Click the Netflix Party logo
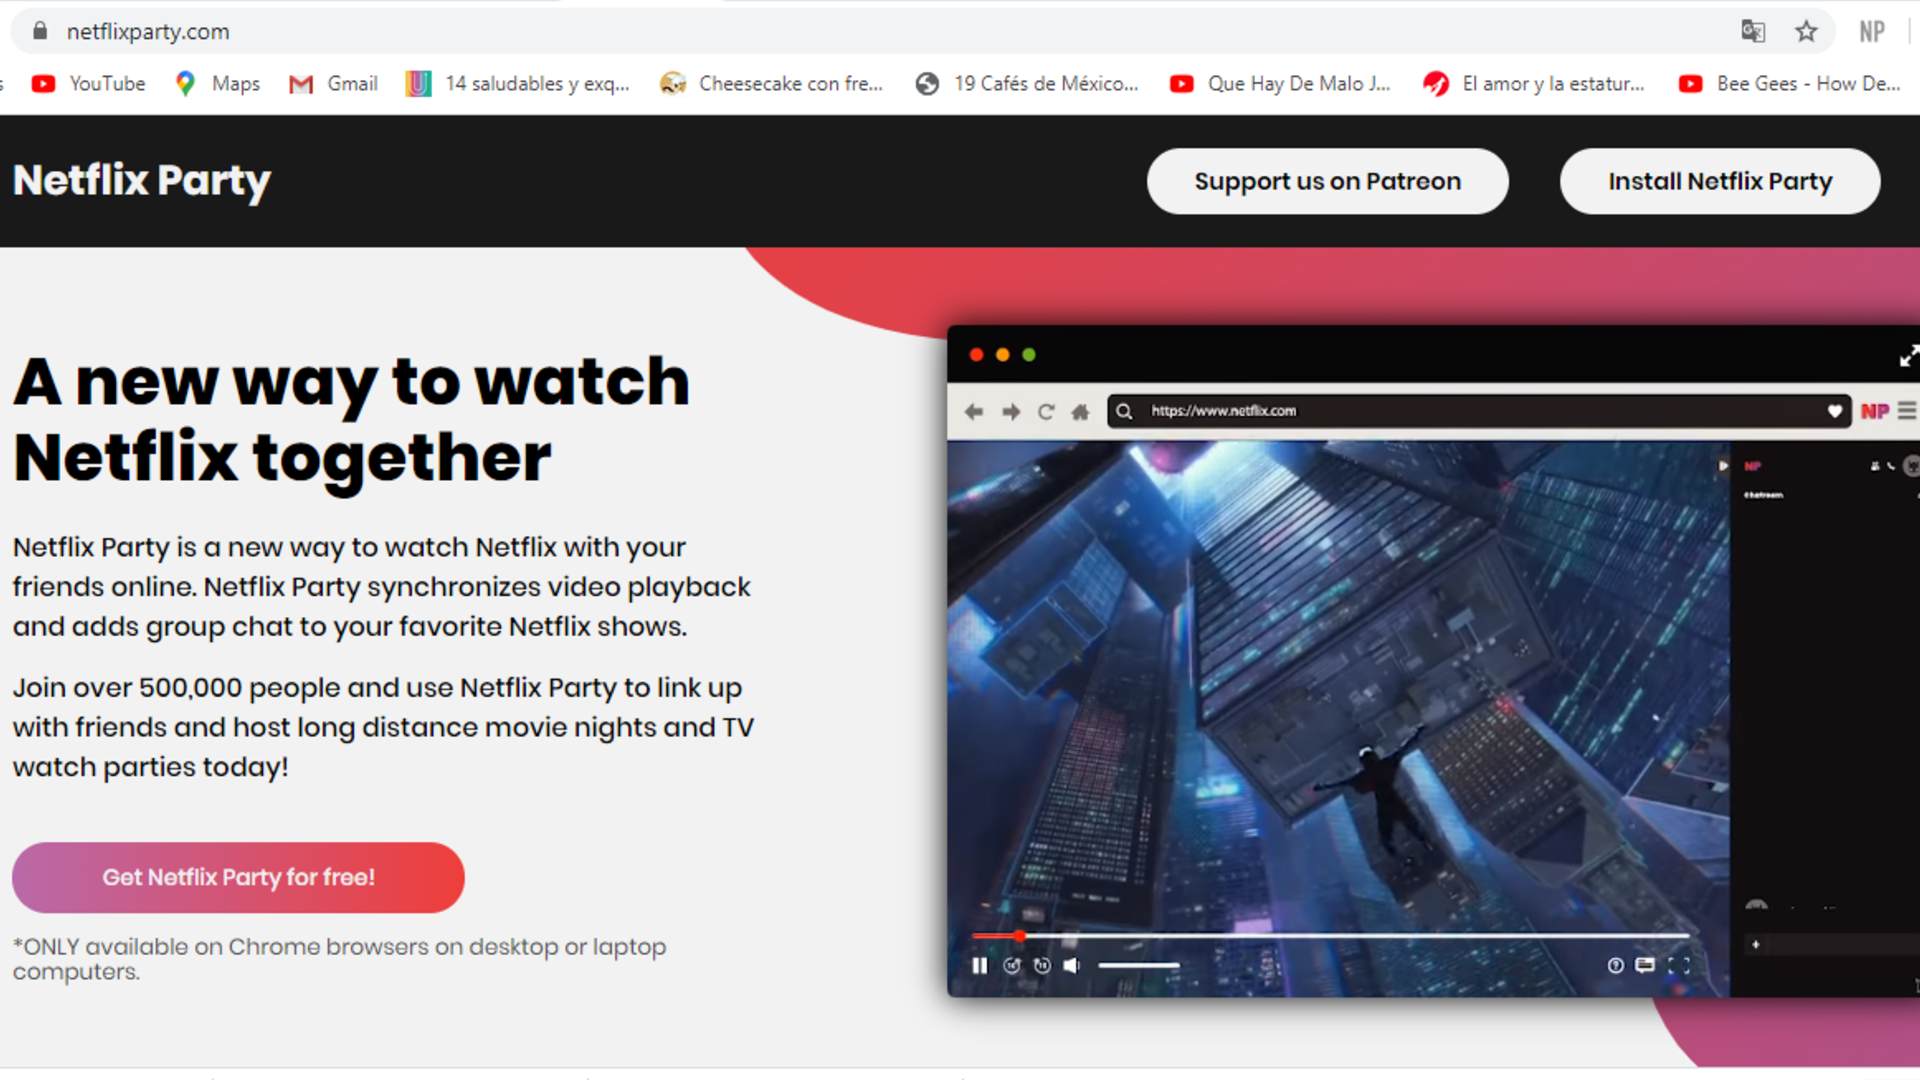The image size is (1920, 1080). [x=142, y=181]
